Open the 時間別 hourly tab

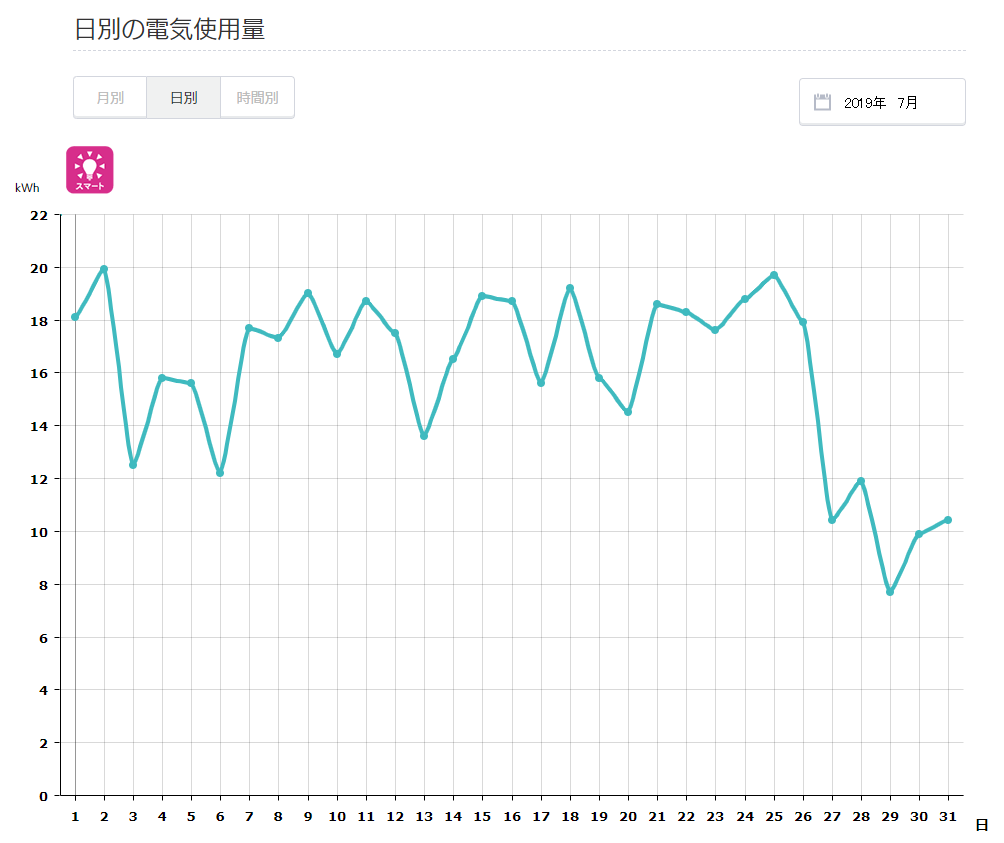tap(257, 98)
